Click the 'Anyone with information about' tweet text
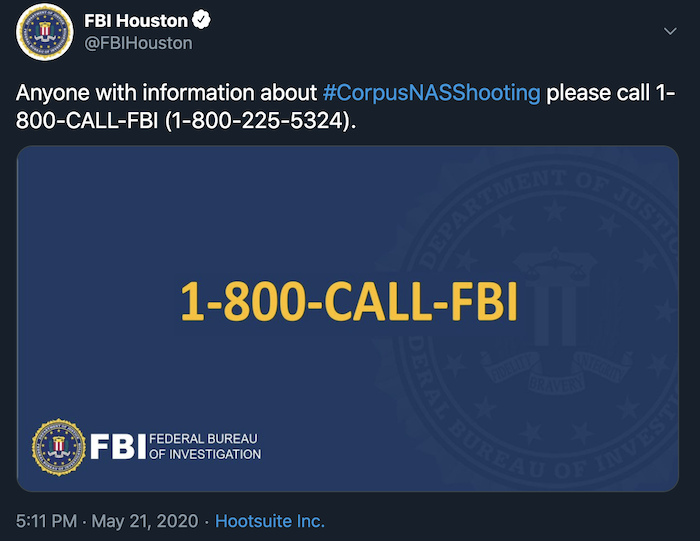 pos(167,93)
